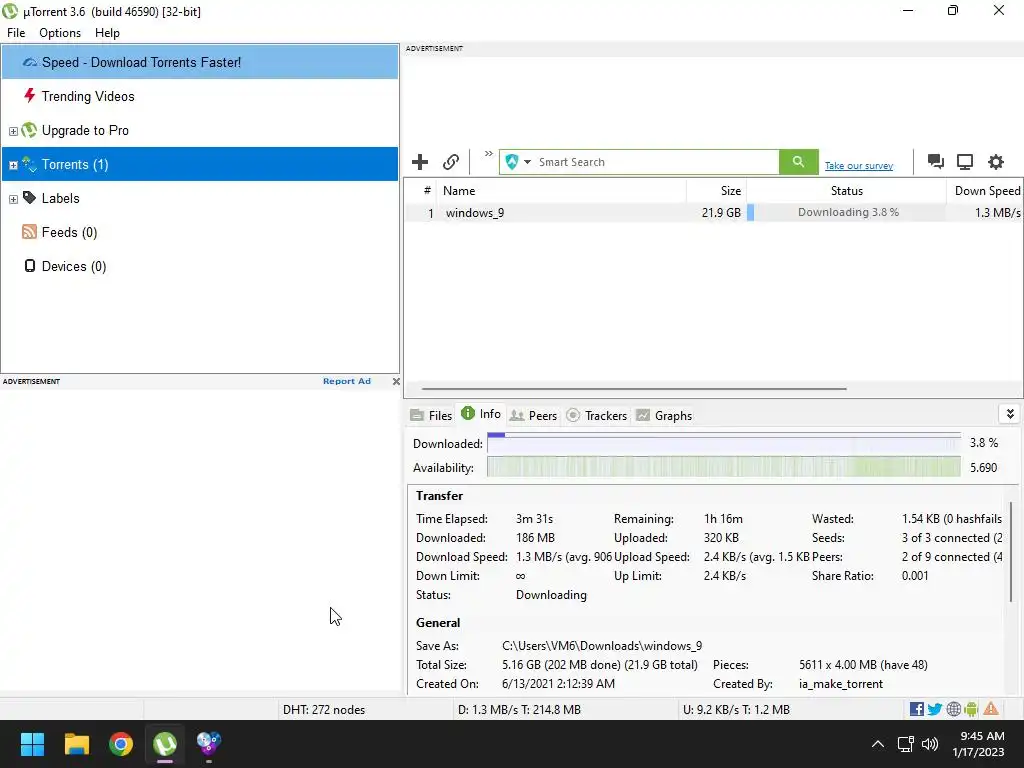Click the Android icon in status bar
This screenshot has width=1024, height=768.
click(x=971, y=709)
